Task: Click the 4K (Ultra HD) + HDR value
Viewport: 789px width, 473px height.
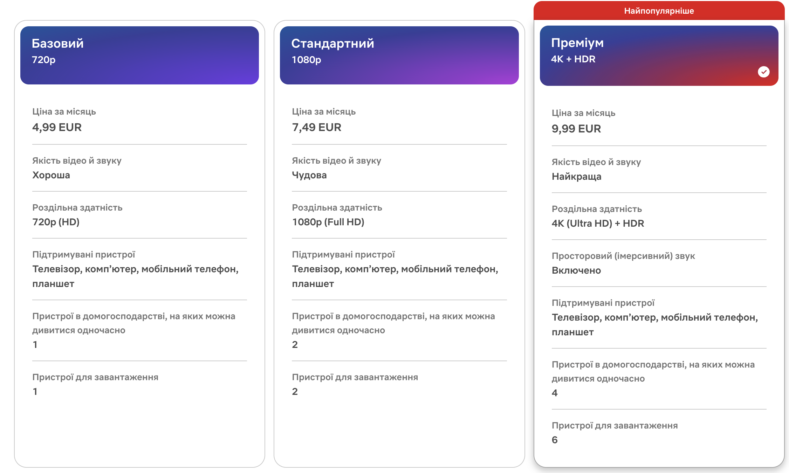Action: coord(598,223)
